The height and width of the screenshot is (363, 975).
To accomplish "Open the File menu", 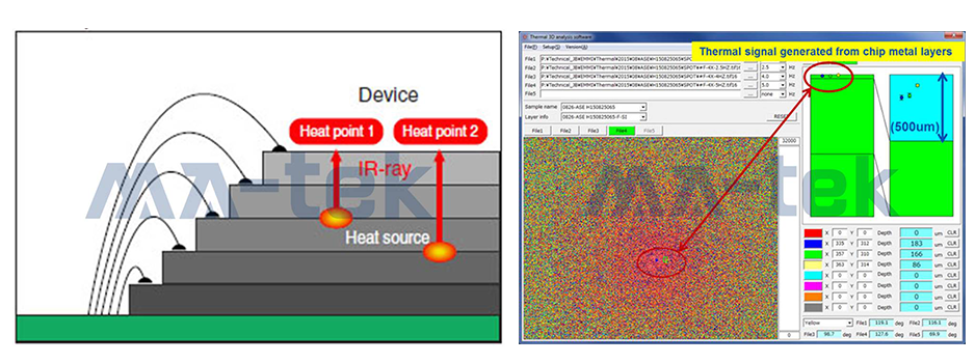I will click(x=530, y=47).
